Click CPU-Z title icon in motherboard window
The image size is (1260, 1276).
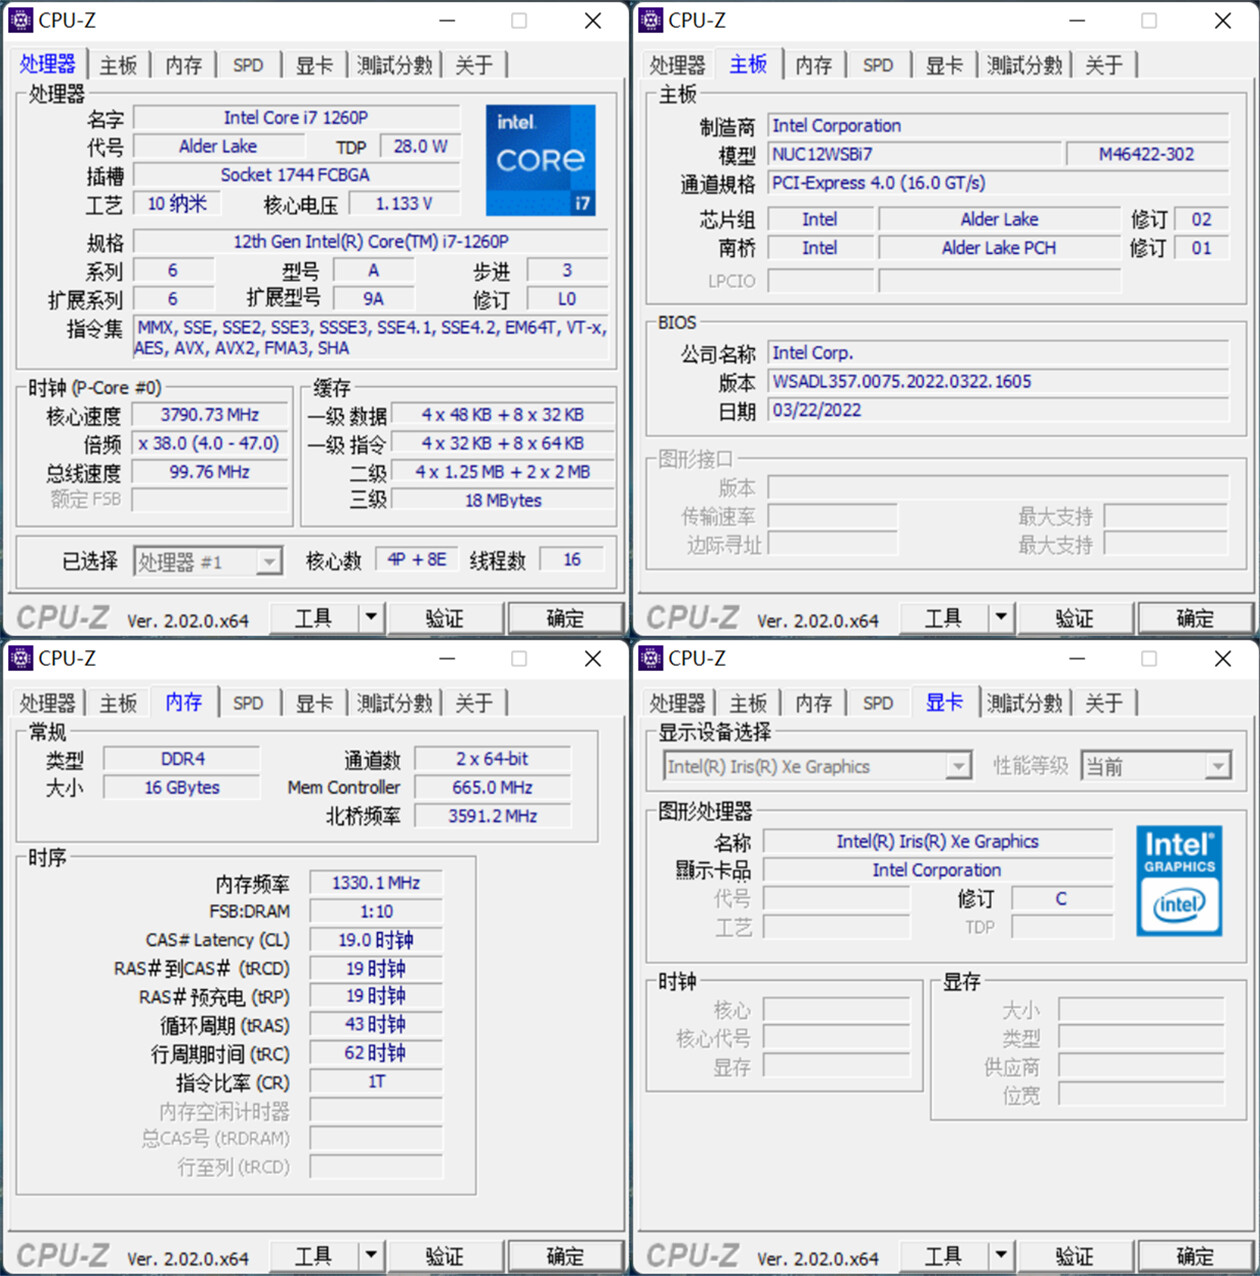pyautogui.click(x=650, y=20)
